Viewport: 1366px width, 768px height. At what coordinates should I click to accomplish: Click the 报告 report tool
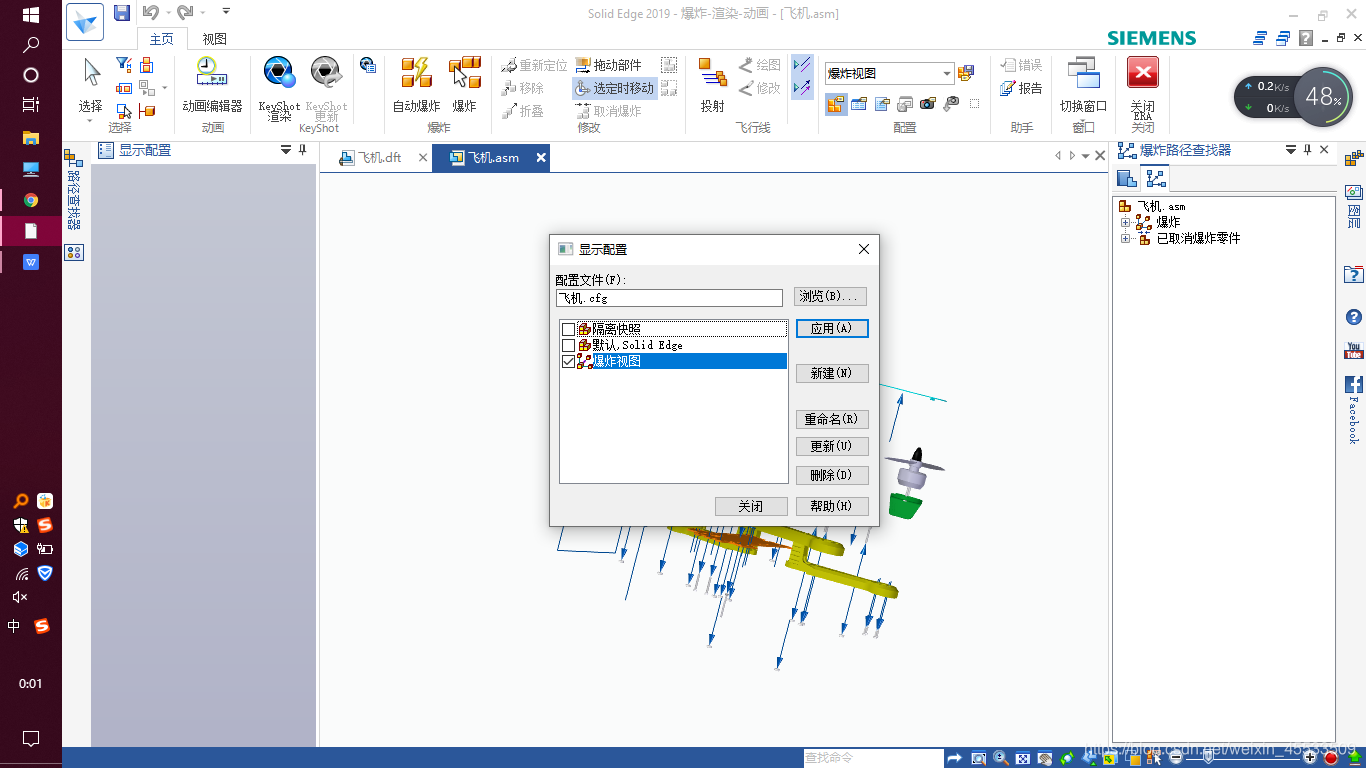coord(1022,88)
